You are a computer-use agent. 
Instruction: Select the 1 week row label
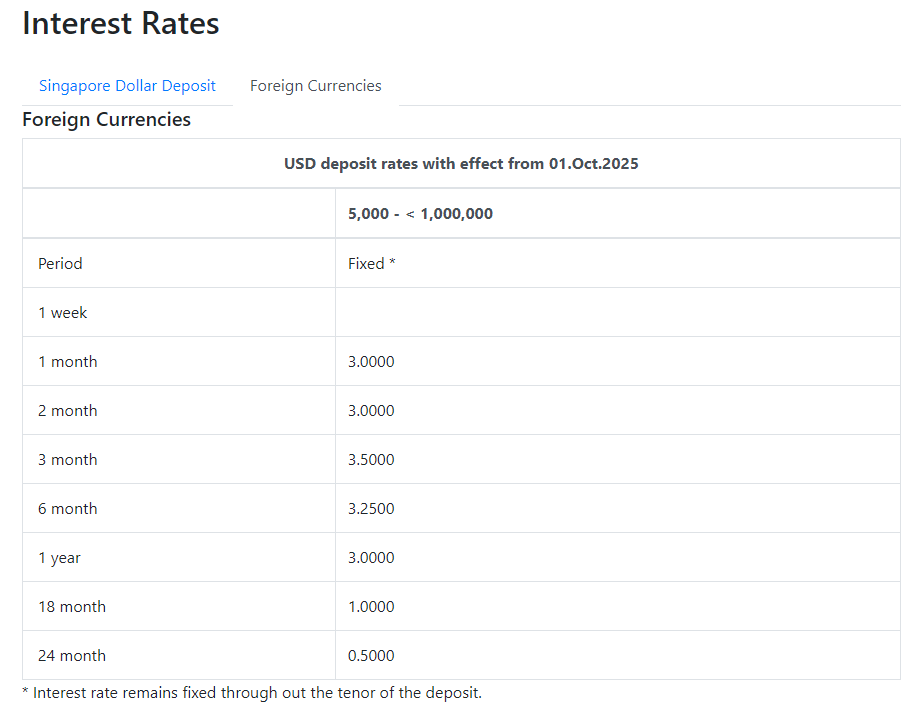pyautogui.click(x=63, y=313)
